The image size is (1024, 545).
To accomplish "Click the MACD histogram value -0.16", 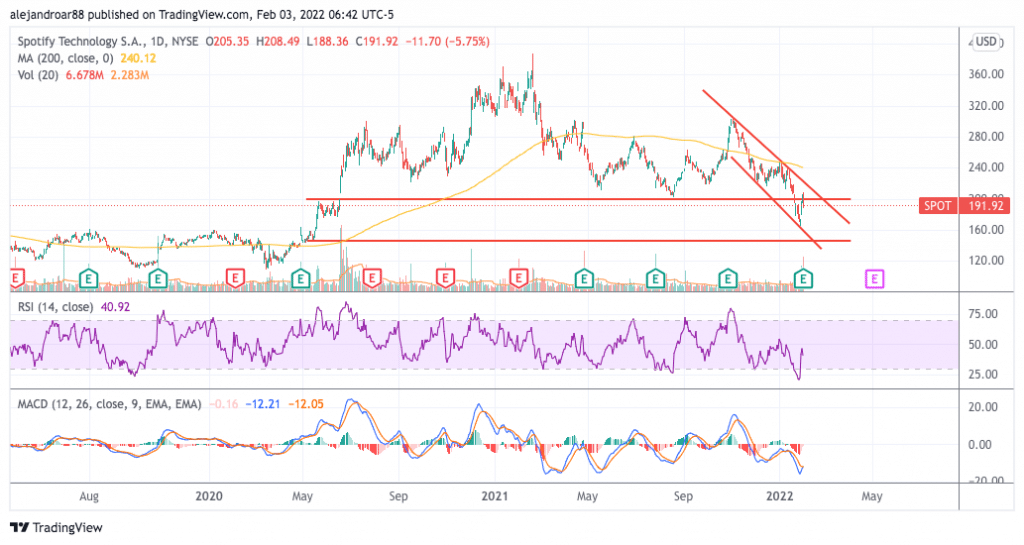I will pos(223,404).
